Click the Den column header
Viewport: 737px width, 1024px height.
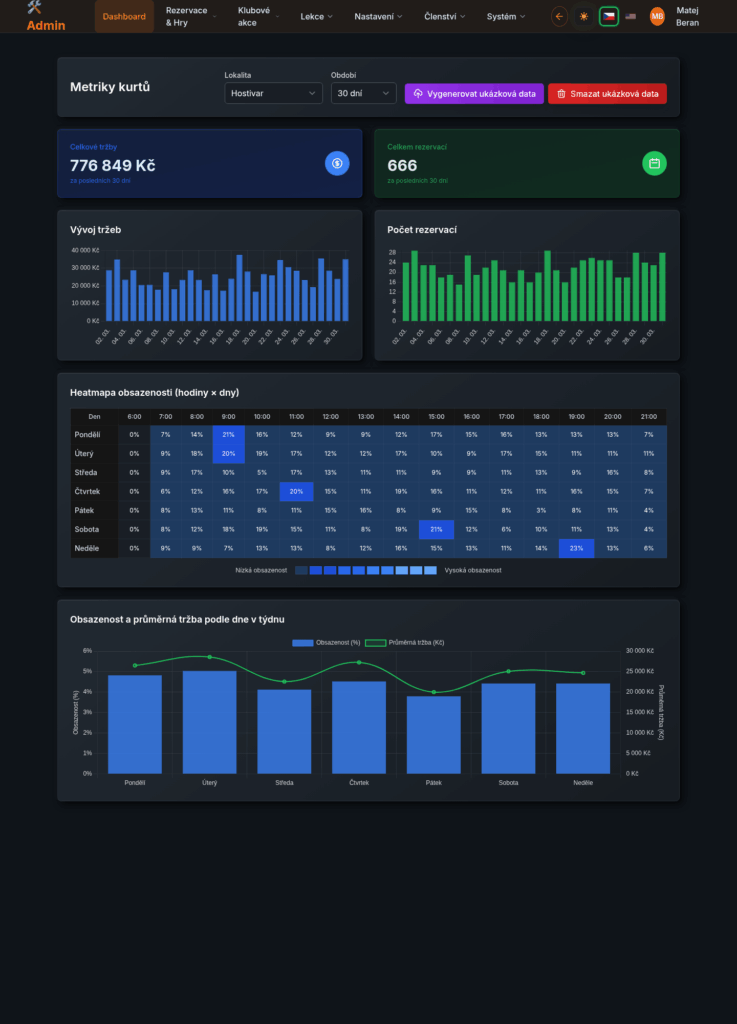(x=95, y=417)
